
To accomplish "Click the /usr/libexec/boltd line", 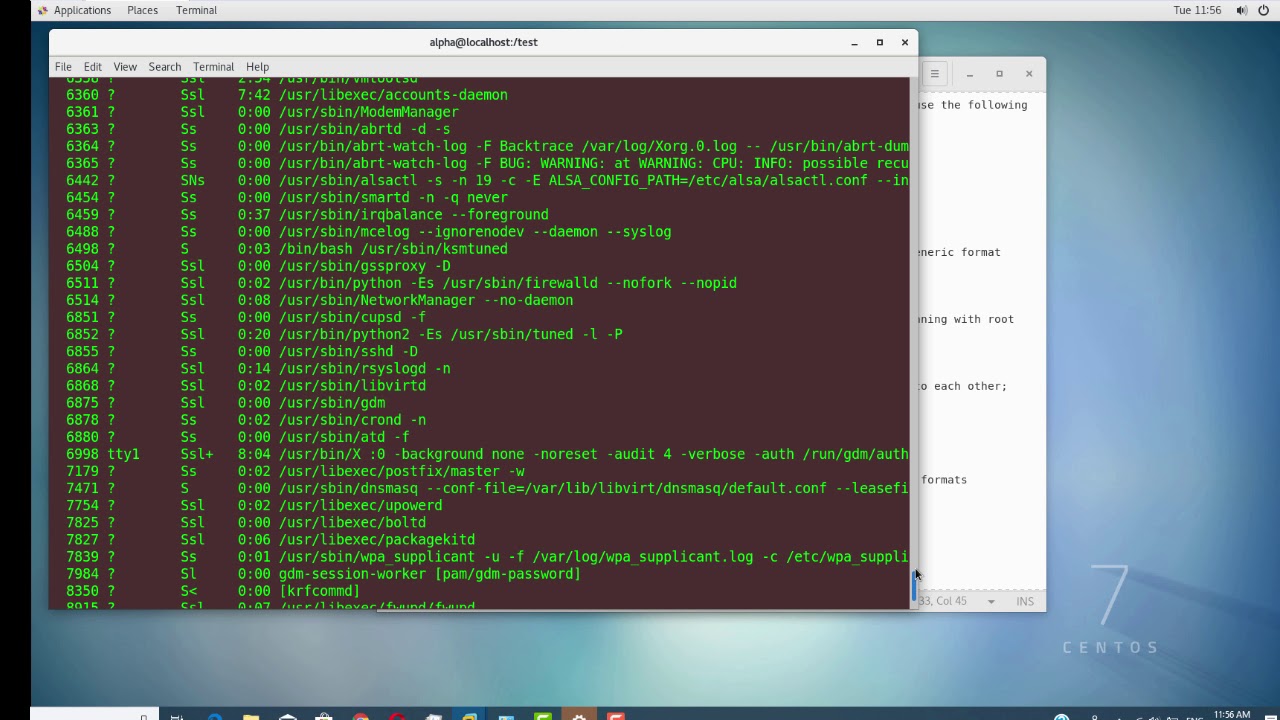I will [246, 522].
